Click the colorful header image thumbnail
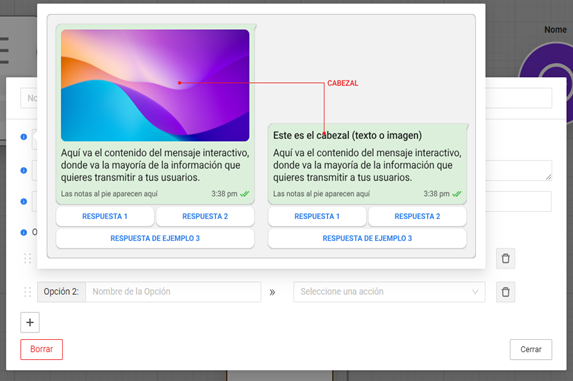The height and width of the screenshot is (381, 573). click(155, 85)
